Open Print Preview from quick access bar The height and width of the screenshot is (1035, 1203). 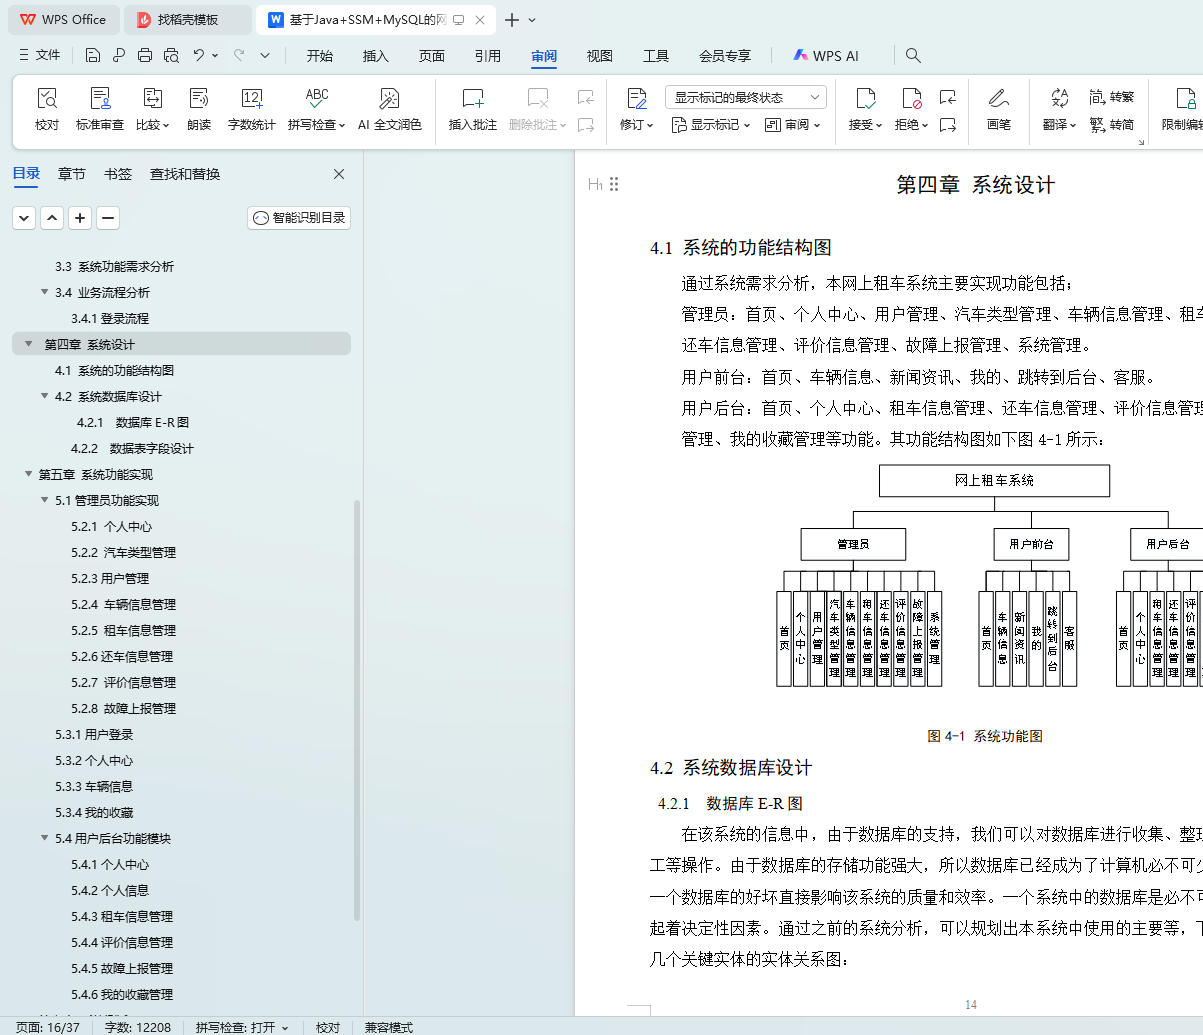pyautogui.click(x=171, y=56)
